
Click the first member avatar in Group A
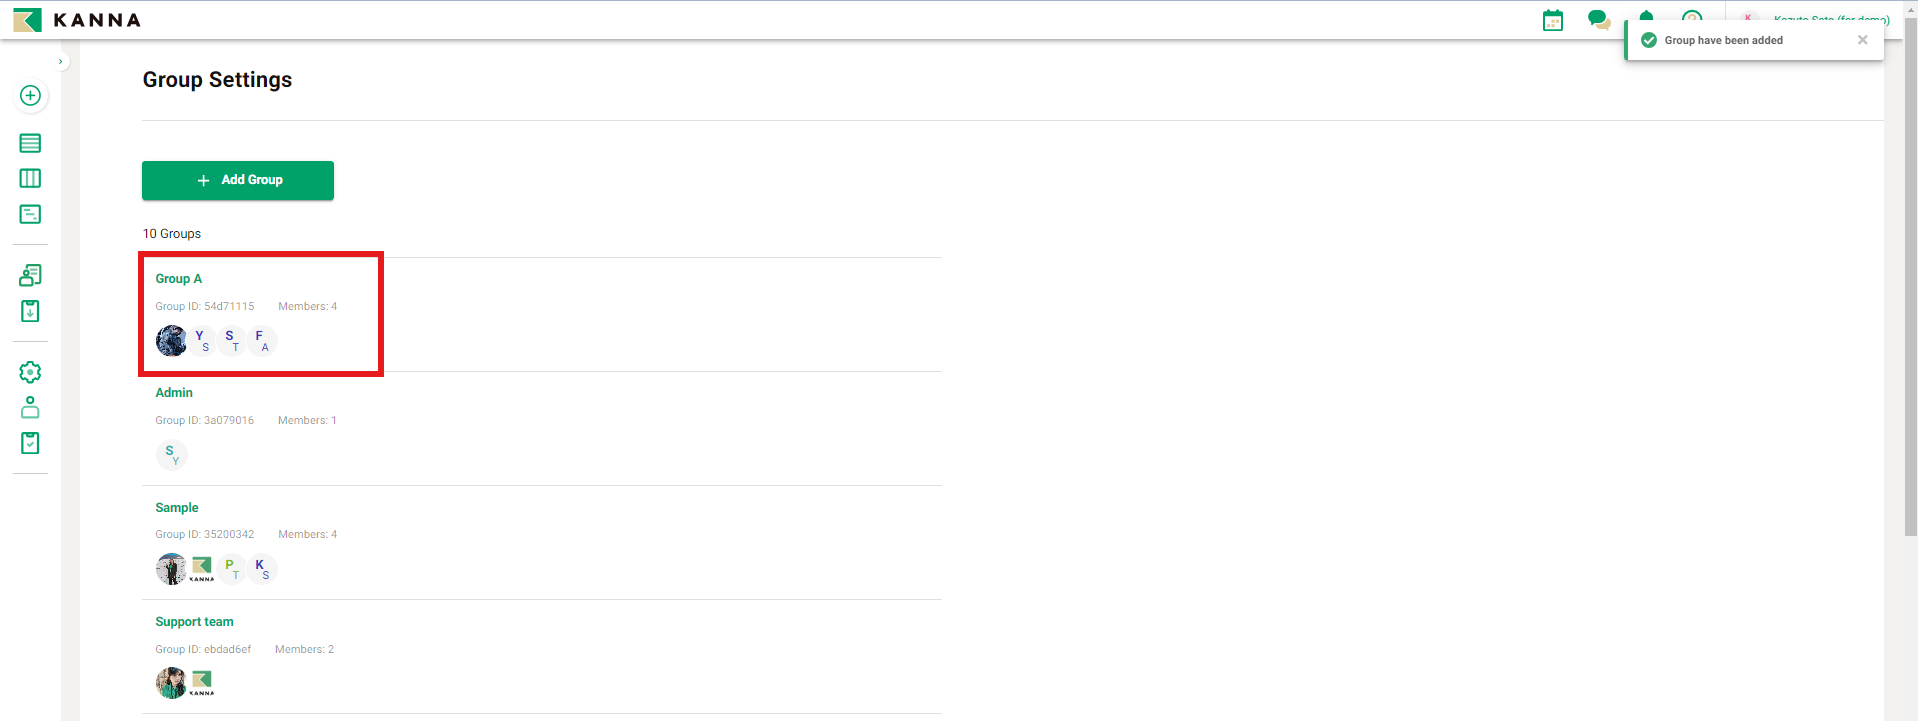click(171, 341)
